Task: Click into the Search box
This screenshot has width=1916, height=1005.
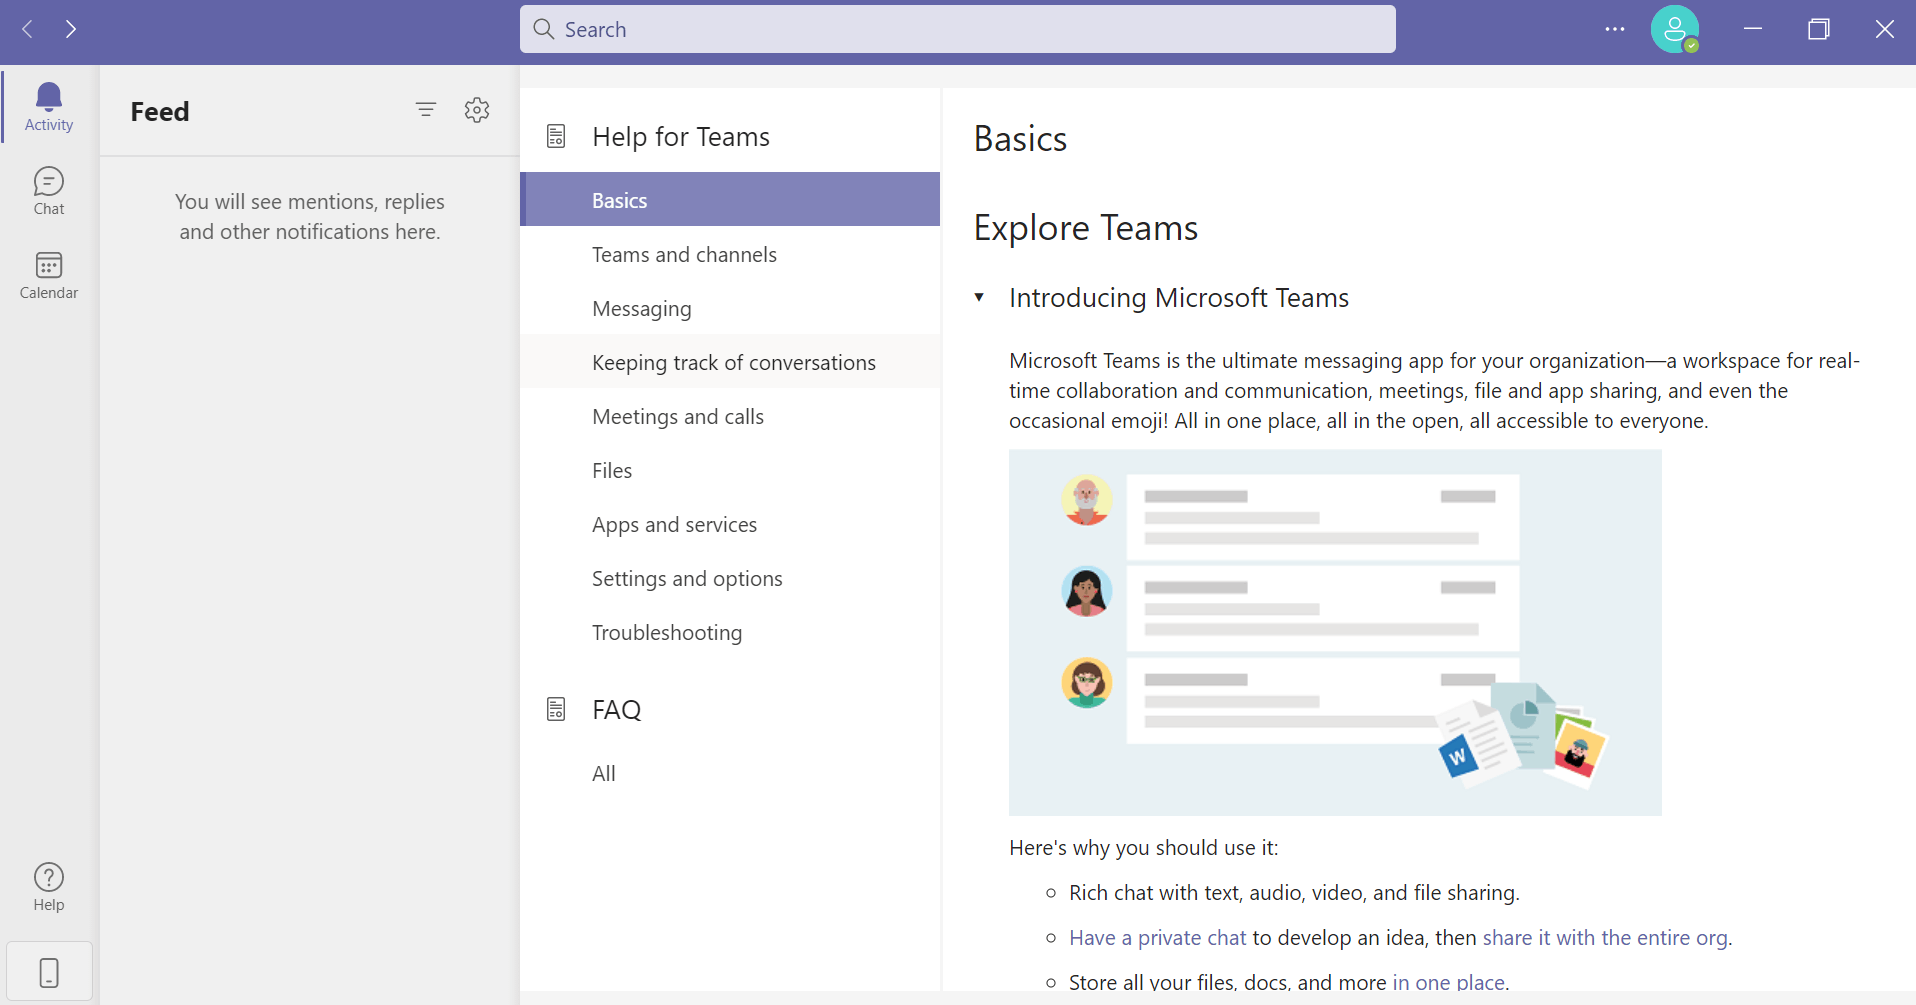Action: 957,29
